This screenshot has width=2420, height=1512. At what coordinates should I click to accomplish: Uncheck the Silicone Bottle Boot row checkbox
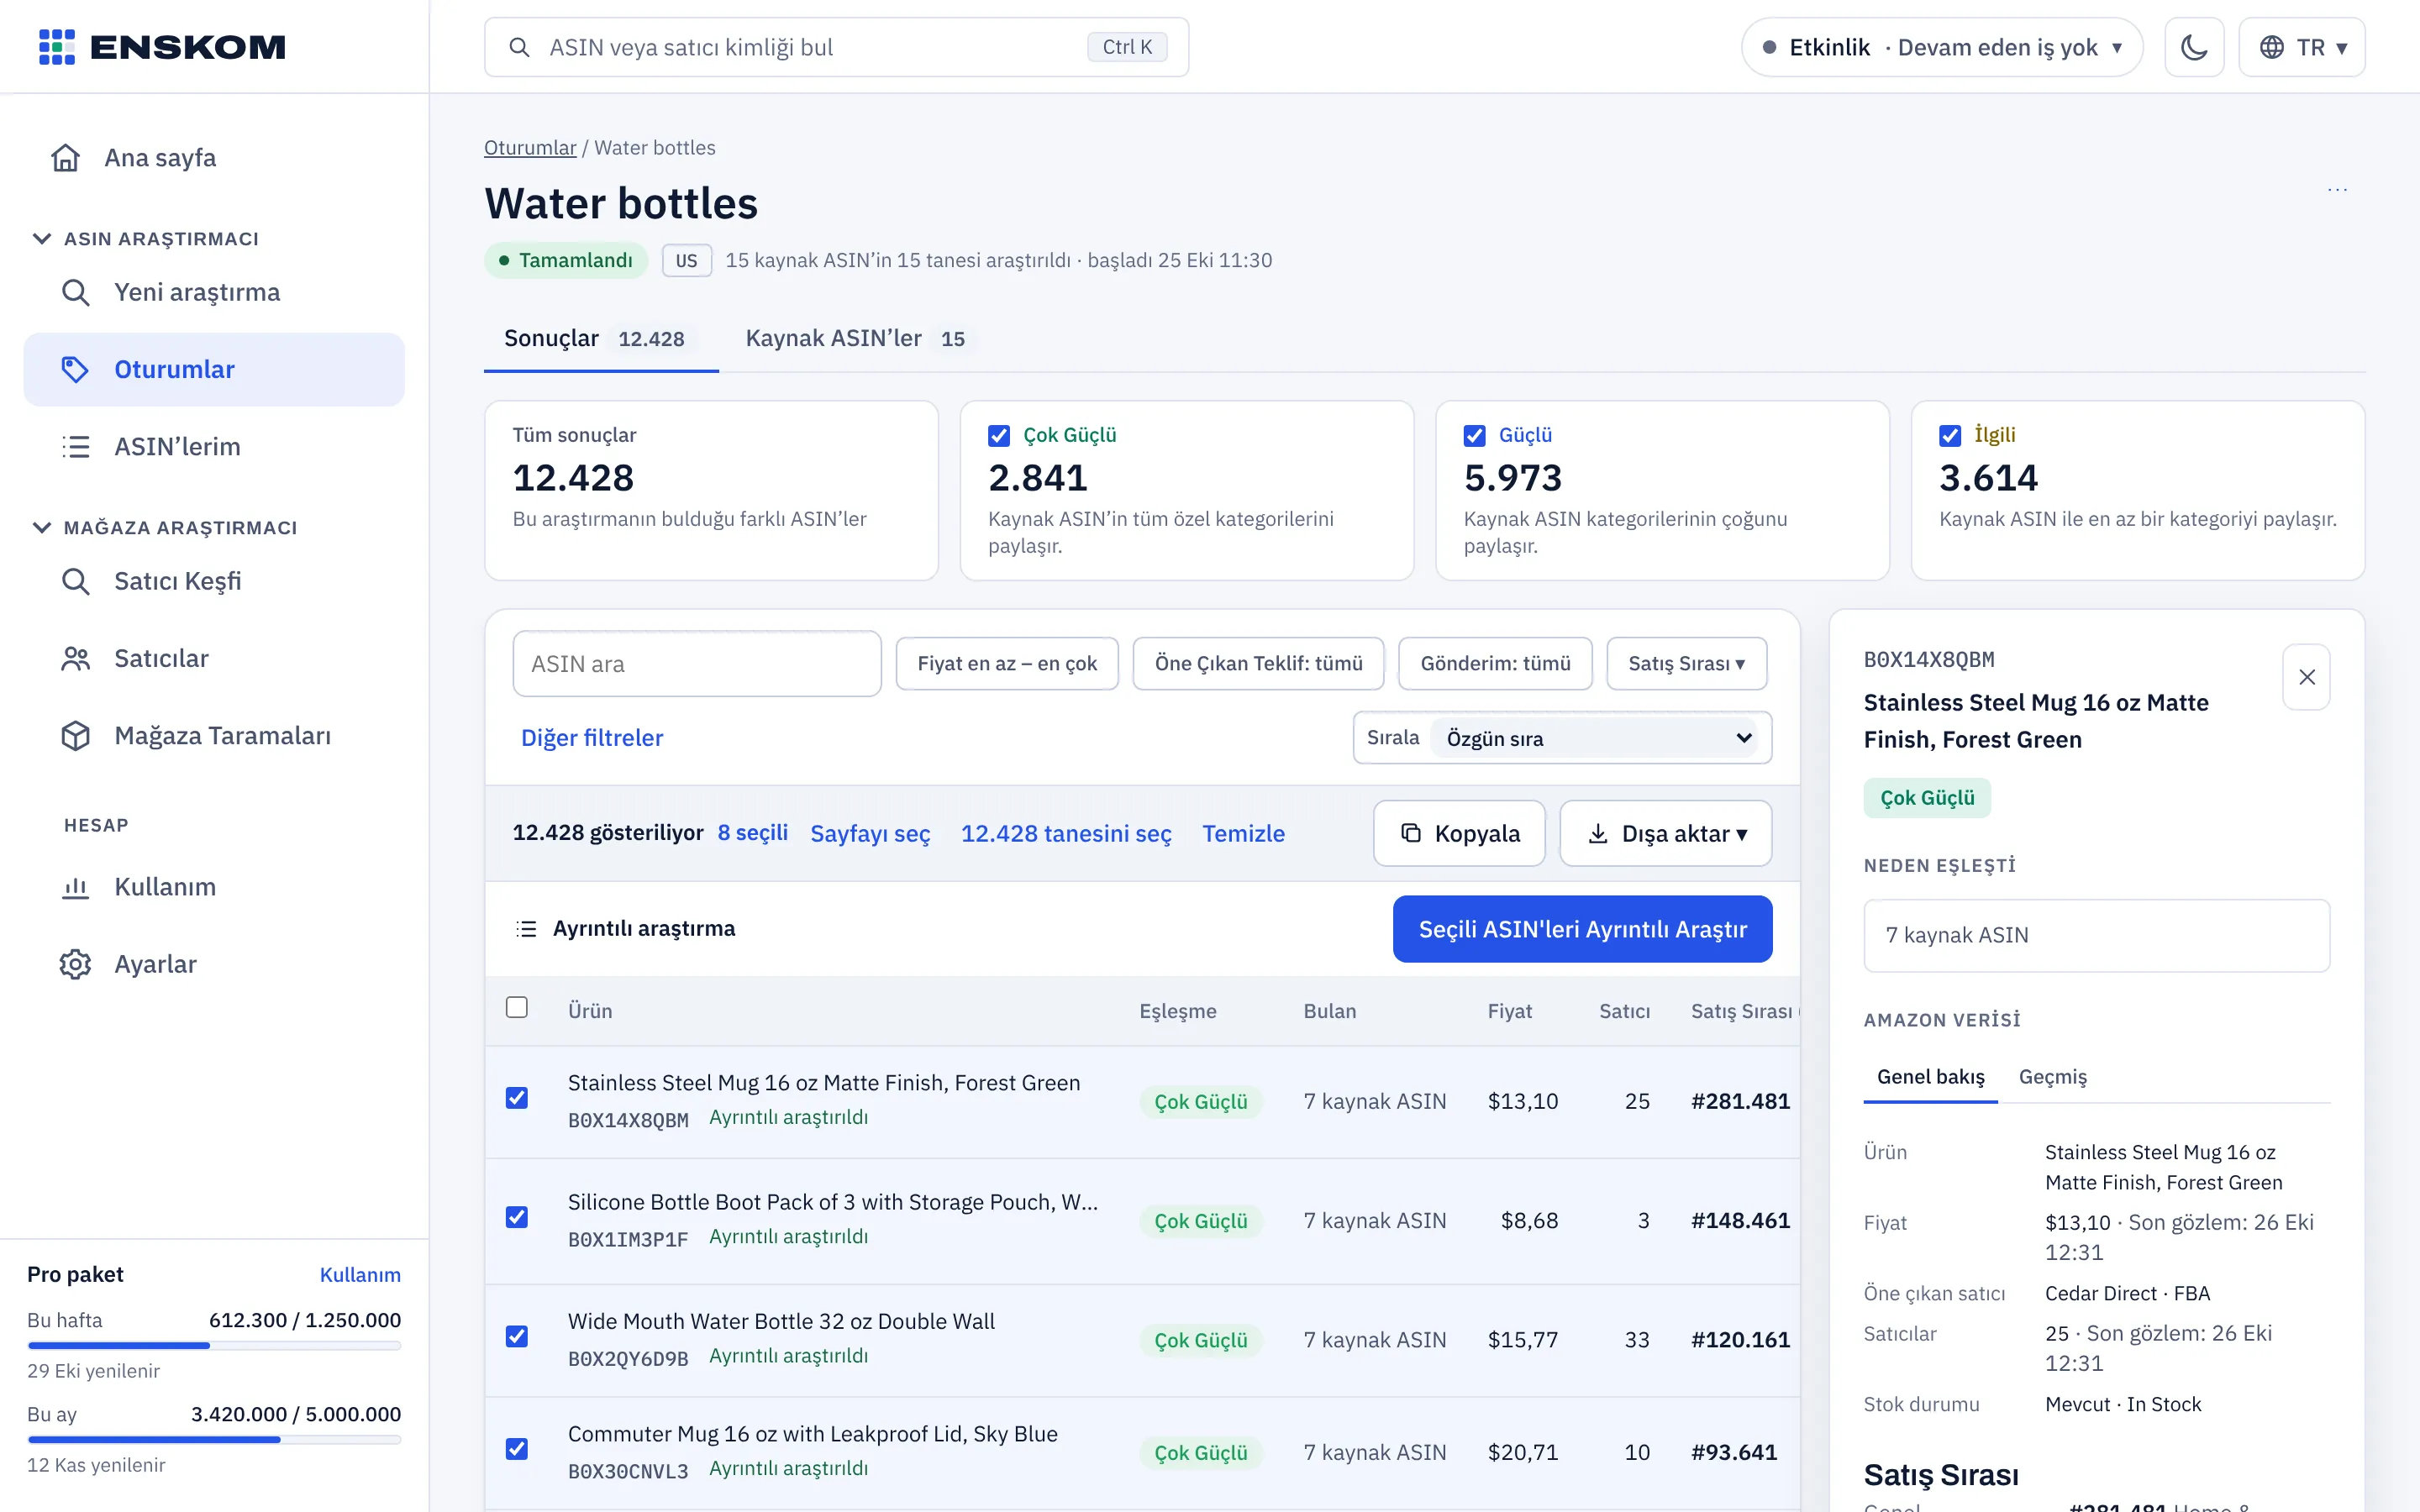pos(517,1217)
